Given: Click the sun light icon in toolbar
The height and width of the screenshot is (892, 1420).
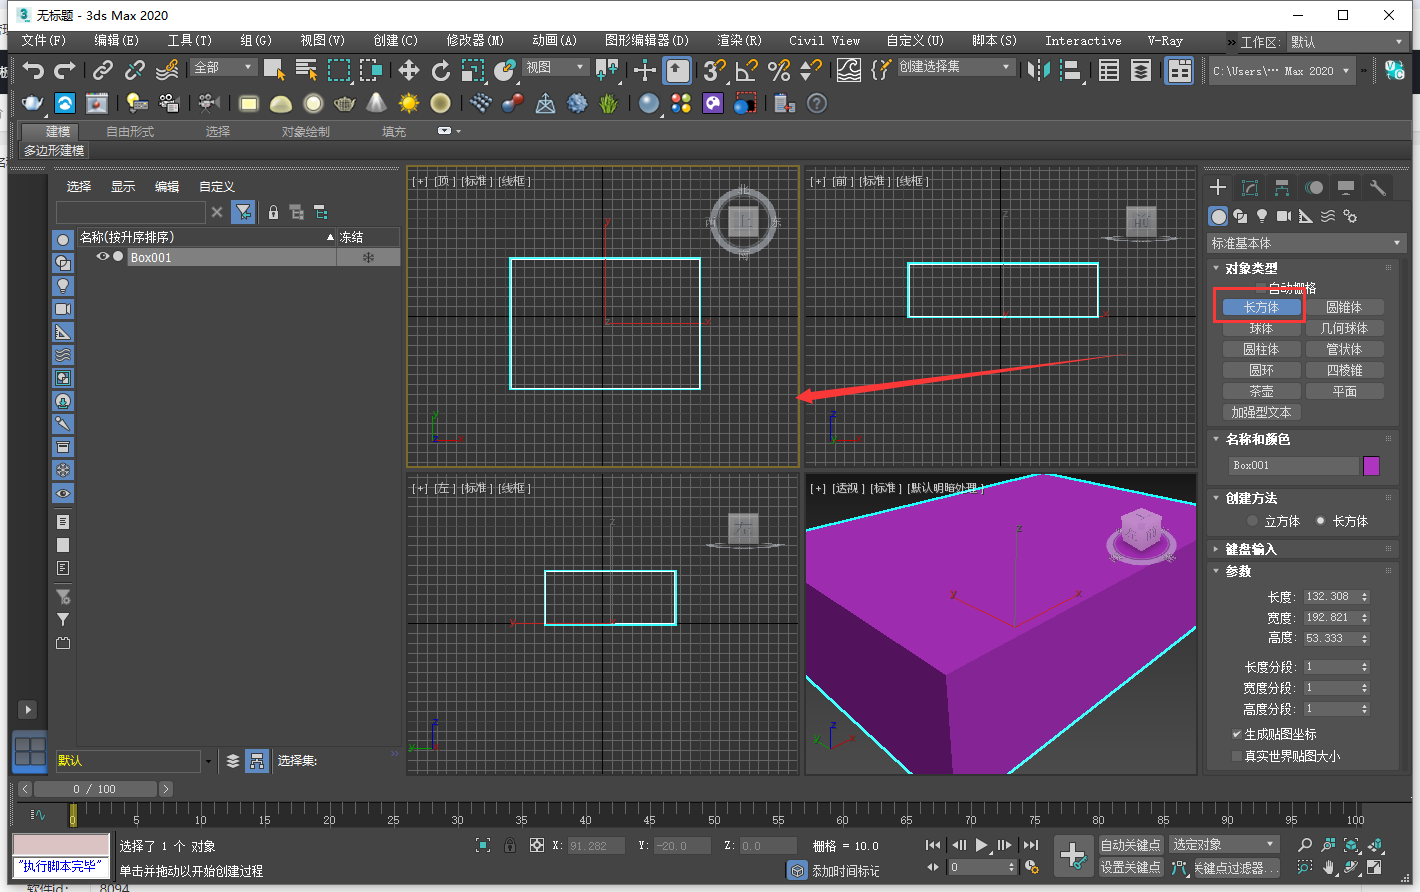Looking at the screenshot, I should point(408,103).
